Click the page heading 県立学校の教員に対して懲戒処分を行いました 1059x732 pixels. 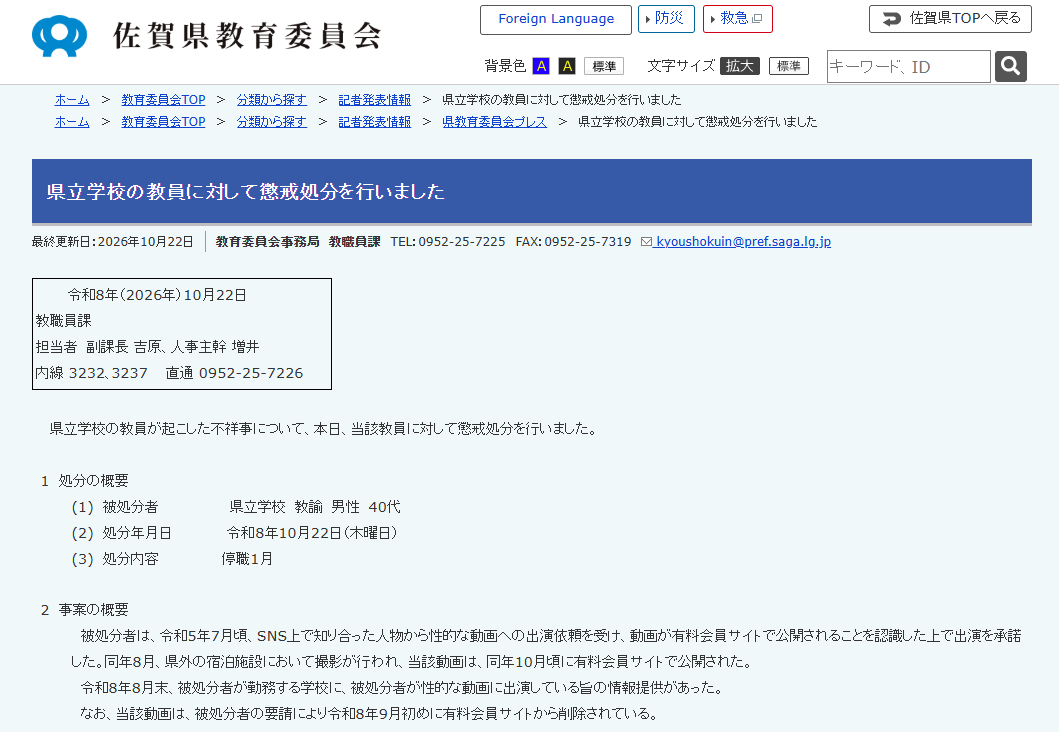point(246,192)
